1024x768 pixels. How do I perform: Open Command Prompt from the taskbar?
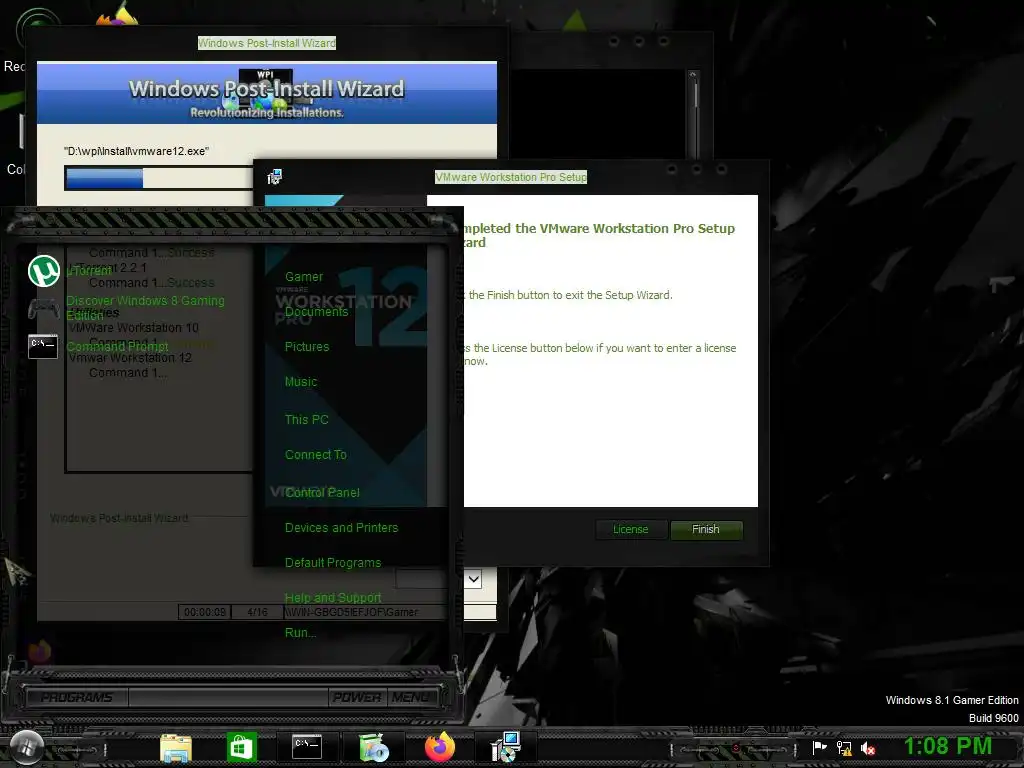coord(307,746)
